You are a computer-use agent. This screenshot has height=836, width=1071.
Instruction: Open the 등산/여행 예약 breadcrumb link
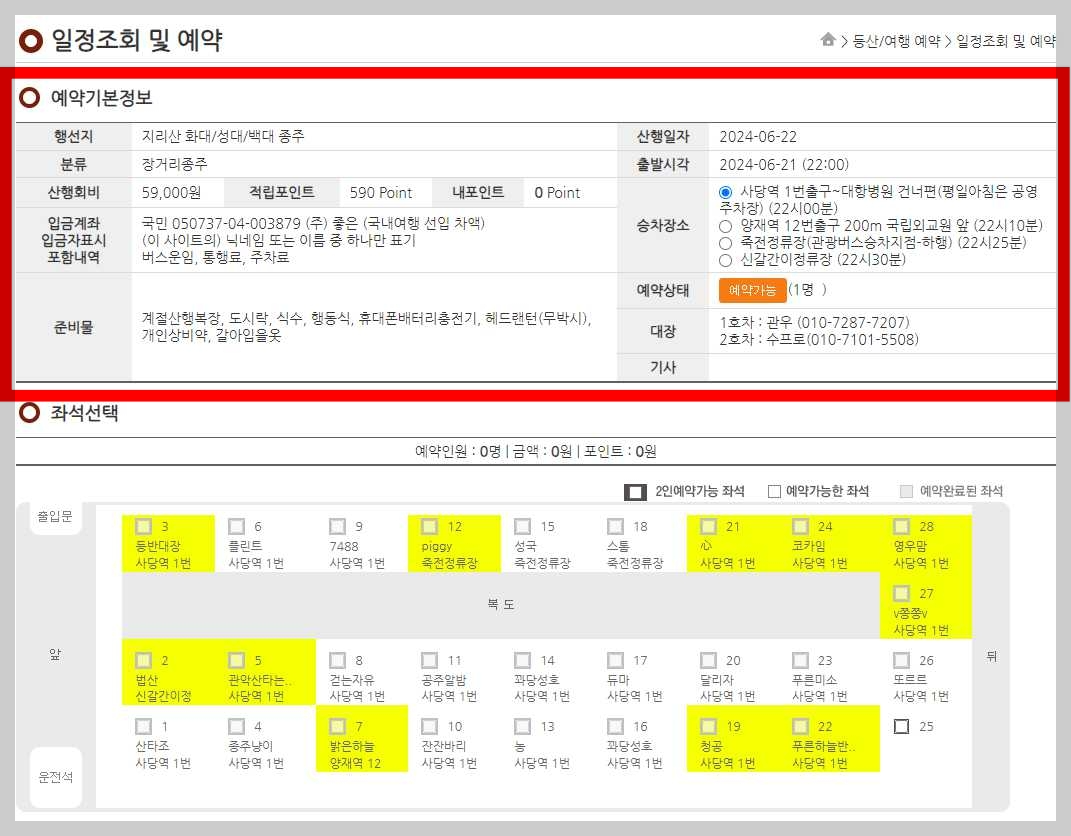pyautogui.click(x=896, y=41)
